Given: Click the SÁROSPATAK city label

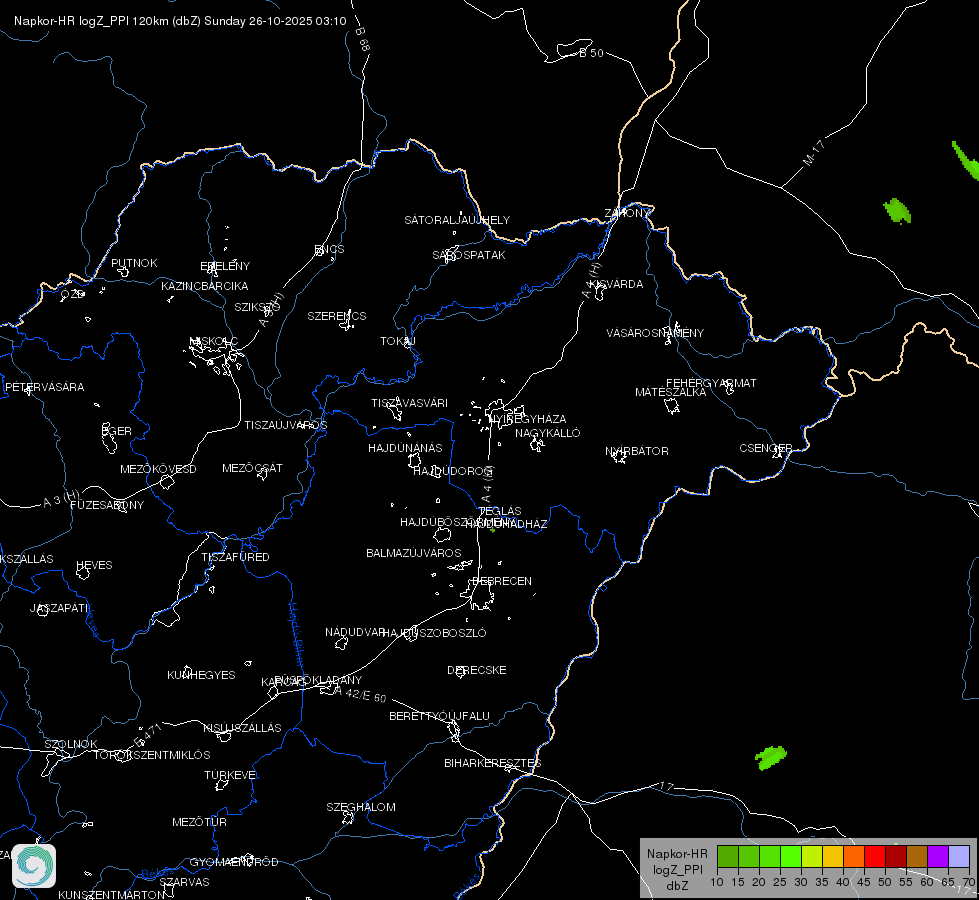Looking at the screenshot, I should pyautogui.click(x=469, y=255).
